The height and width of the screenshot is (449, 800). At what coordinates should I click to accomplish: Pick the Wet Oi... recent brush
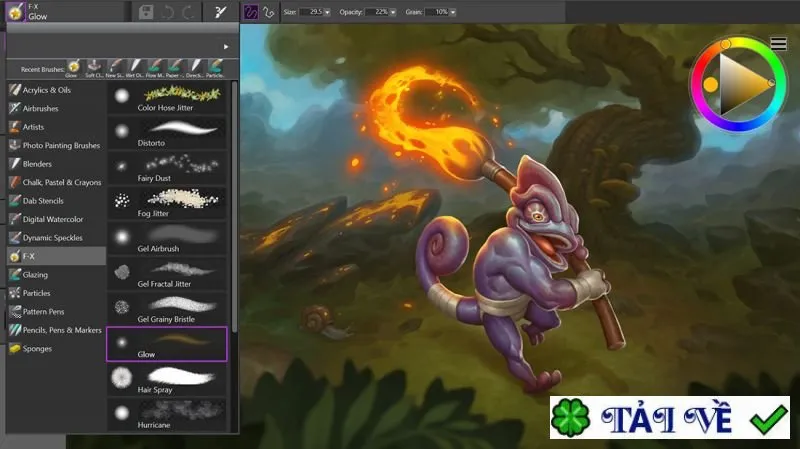click(x=134, y=68)
